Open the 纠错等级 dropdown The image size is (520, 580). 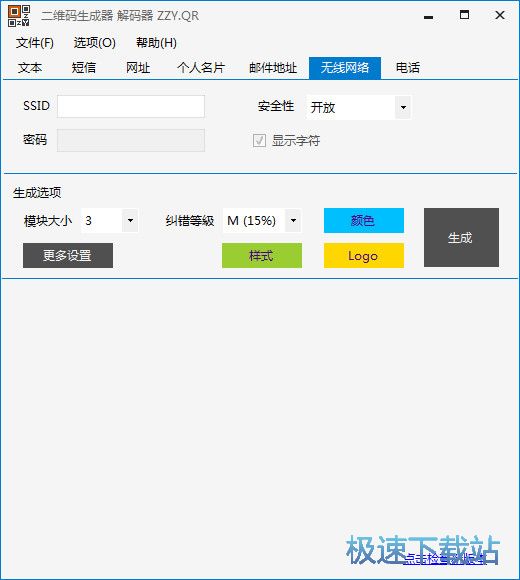[x=293, y=221]
